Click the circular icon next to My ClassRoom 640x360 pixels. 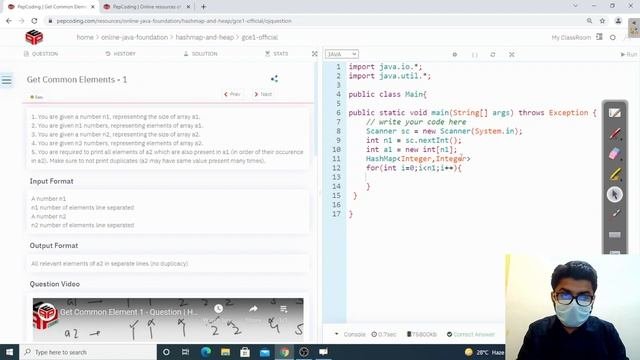[613, 38]
